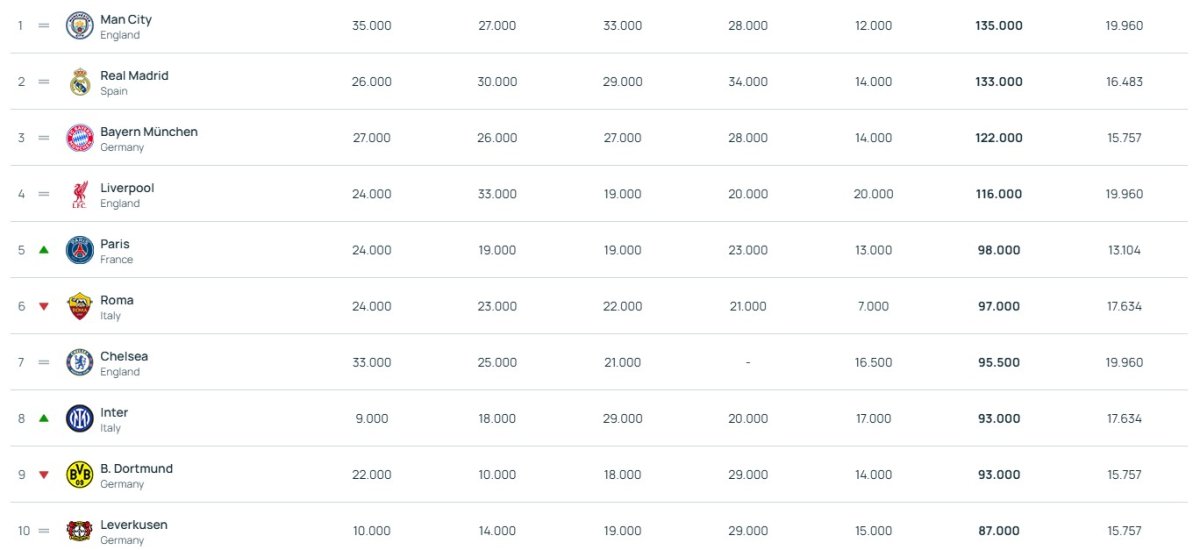This screenshot has width=1200, height=550.
Task: Select Liverpool's total points value 116.000
Action: click(x=999, y=194)
